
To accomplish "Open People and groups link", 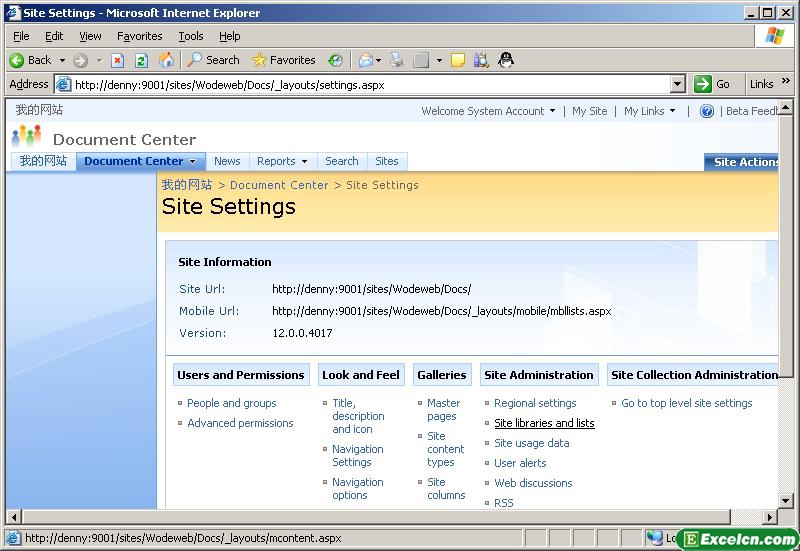I will point(232,403).
